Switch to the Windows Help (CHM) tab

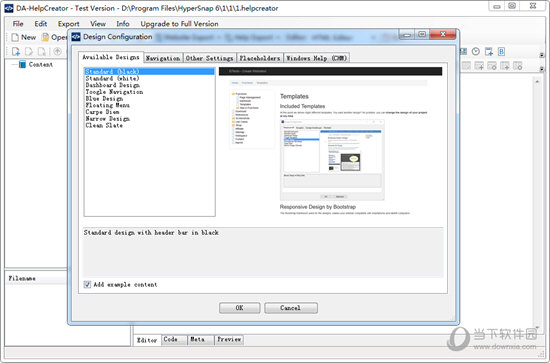316,58
